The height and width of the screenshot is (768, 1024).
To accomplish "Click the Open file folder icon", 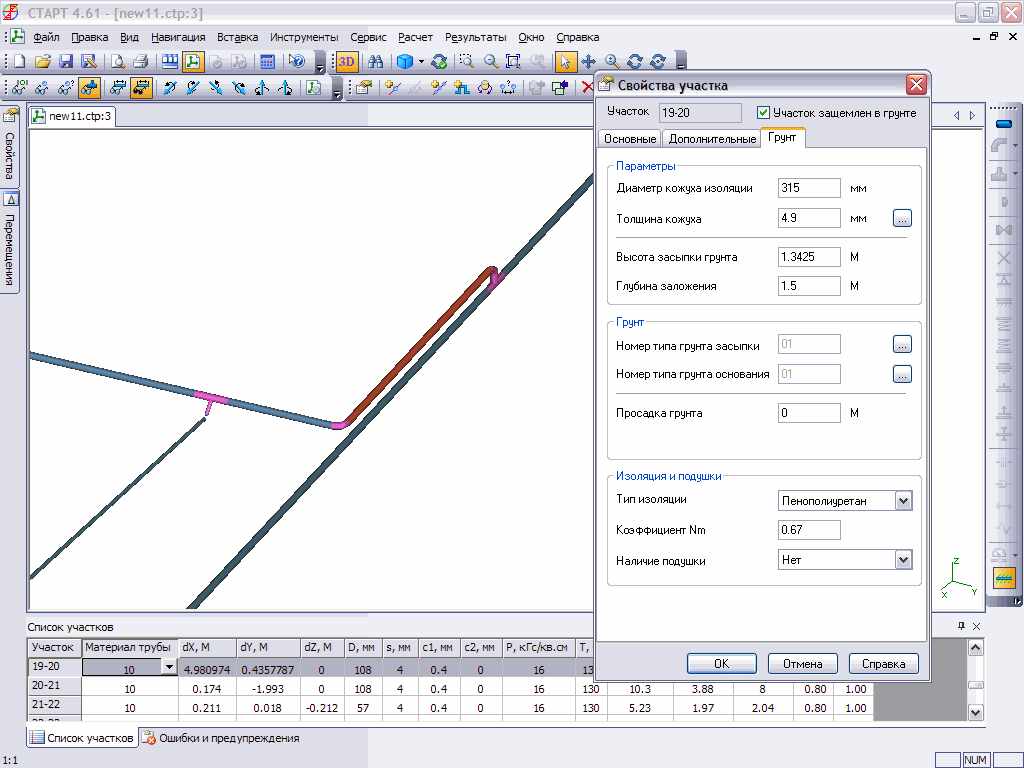I will coord(42,61).
